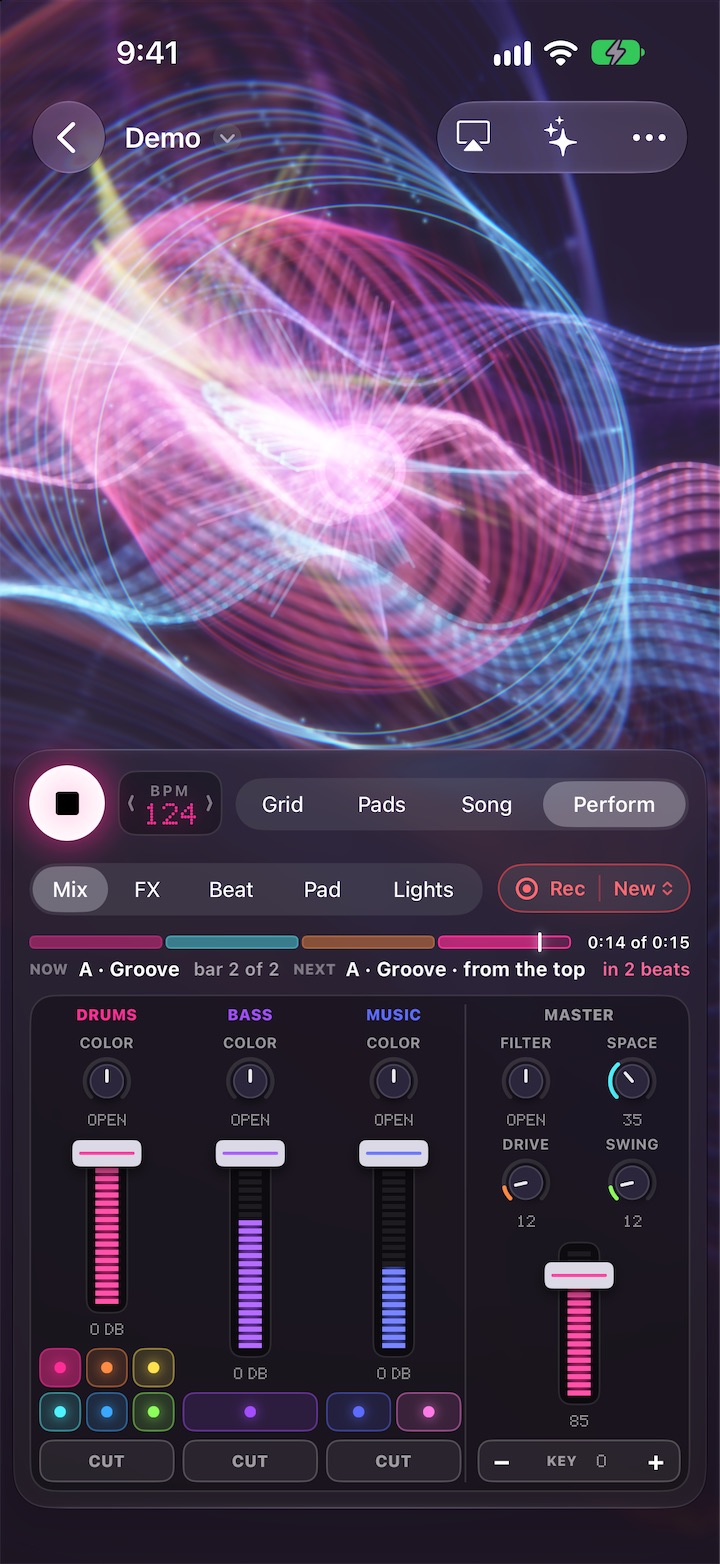
Task: Tap the Wi-Fi status icon
Action: click(x=562, y=53)
